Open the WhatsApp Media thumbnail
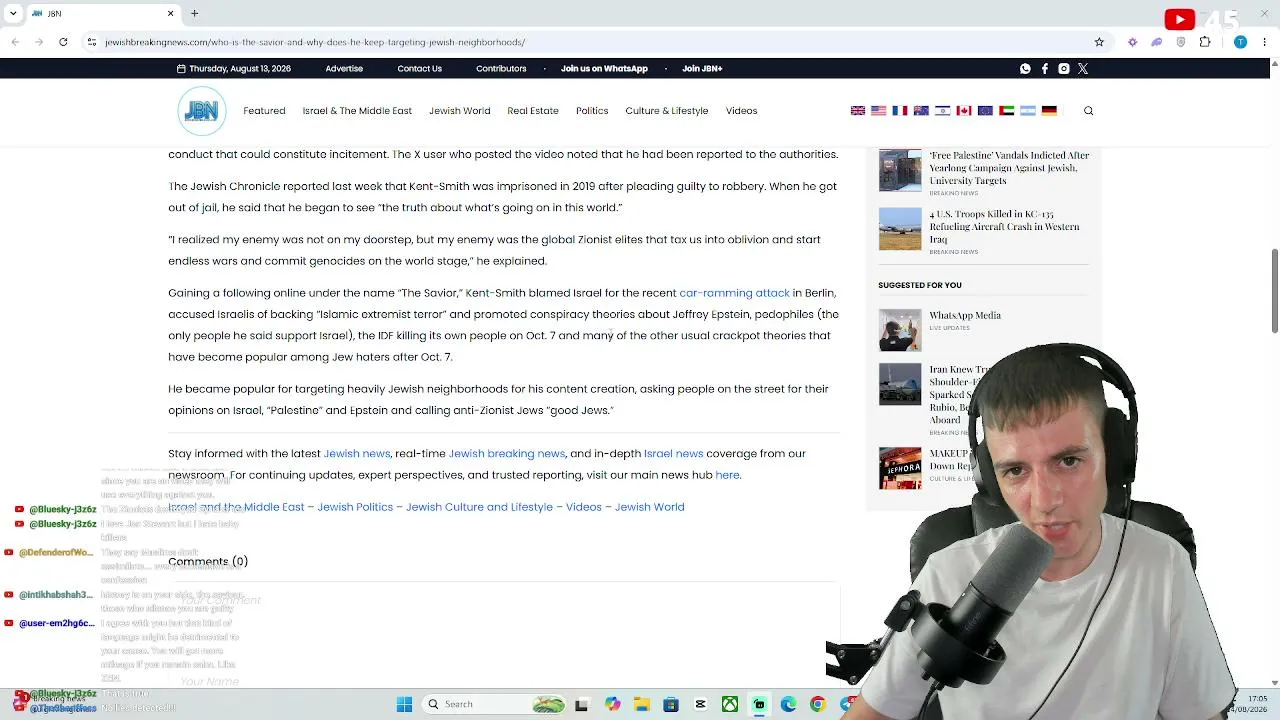The height and width of the screenshot is (720, 1280). tap(900, 330)
